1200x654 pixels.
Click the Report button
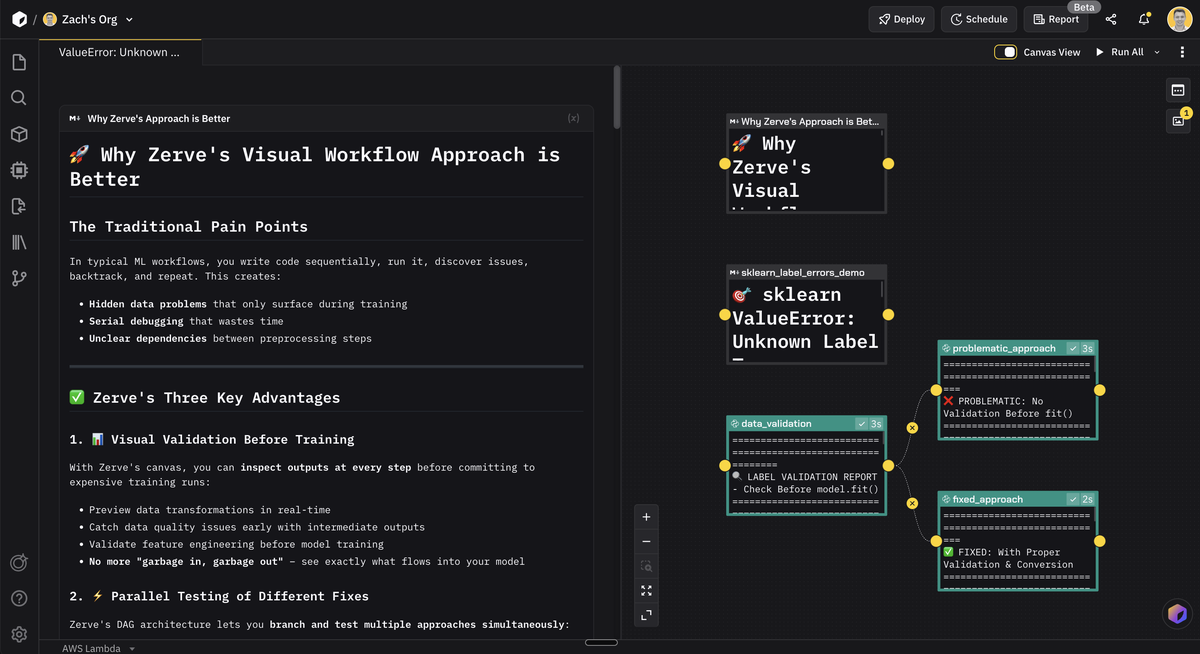click(1056, 19)
